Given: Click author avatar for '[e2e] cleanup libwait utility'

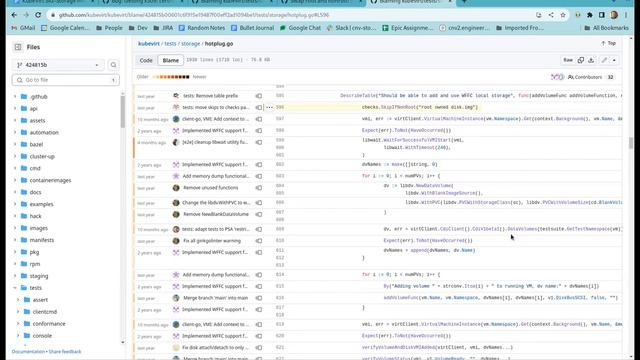Looking at the screenshot, I should coord(176,142).
